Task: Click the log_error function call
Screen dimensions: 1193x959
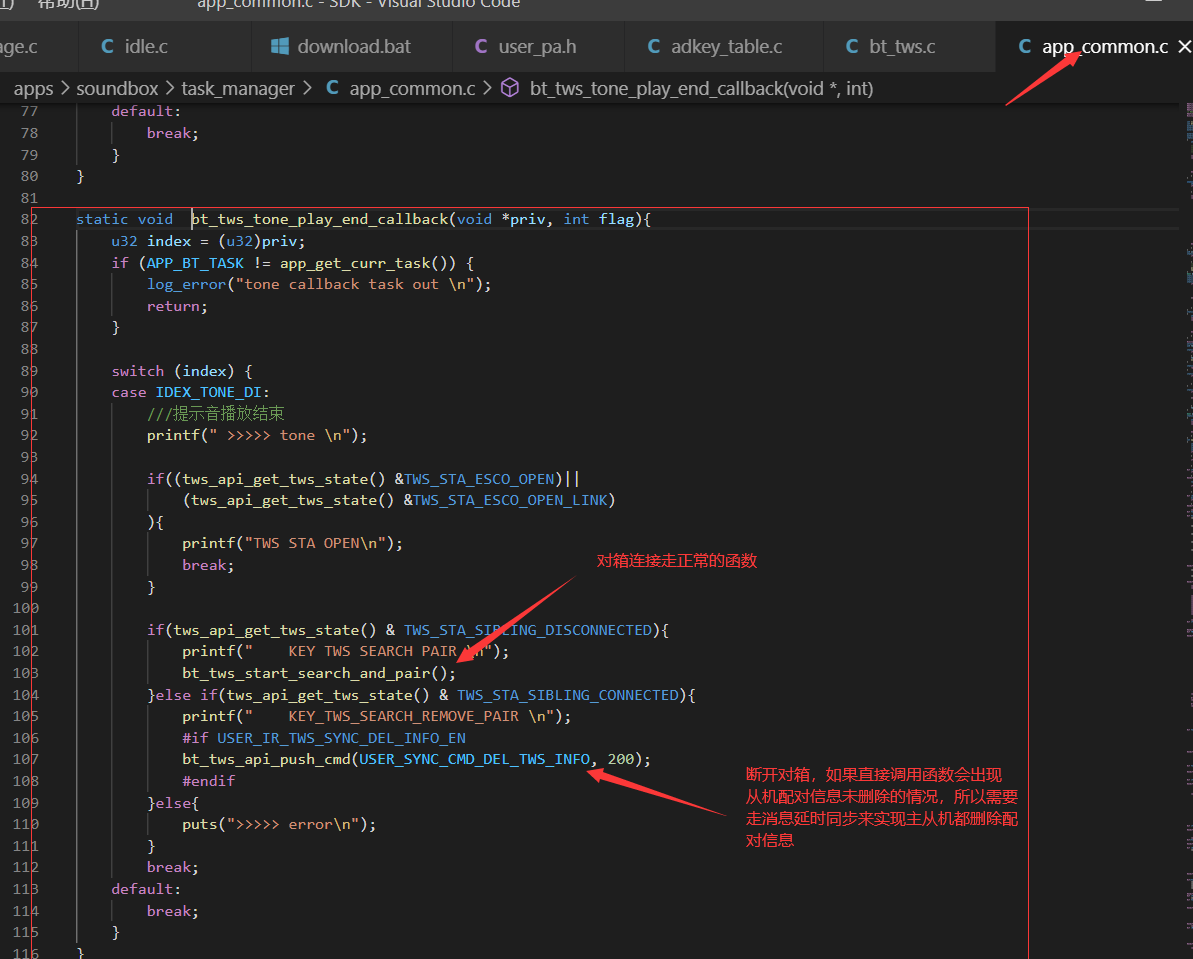Action: [186, 285]
